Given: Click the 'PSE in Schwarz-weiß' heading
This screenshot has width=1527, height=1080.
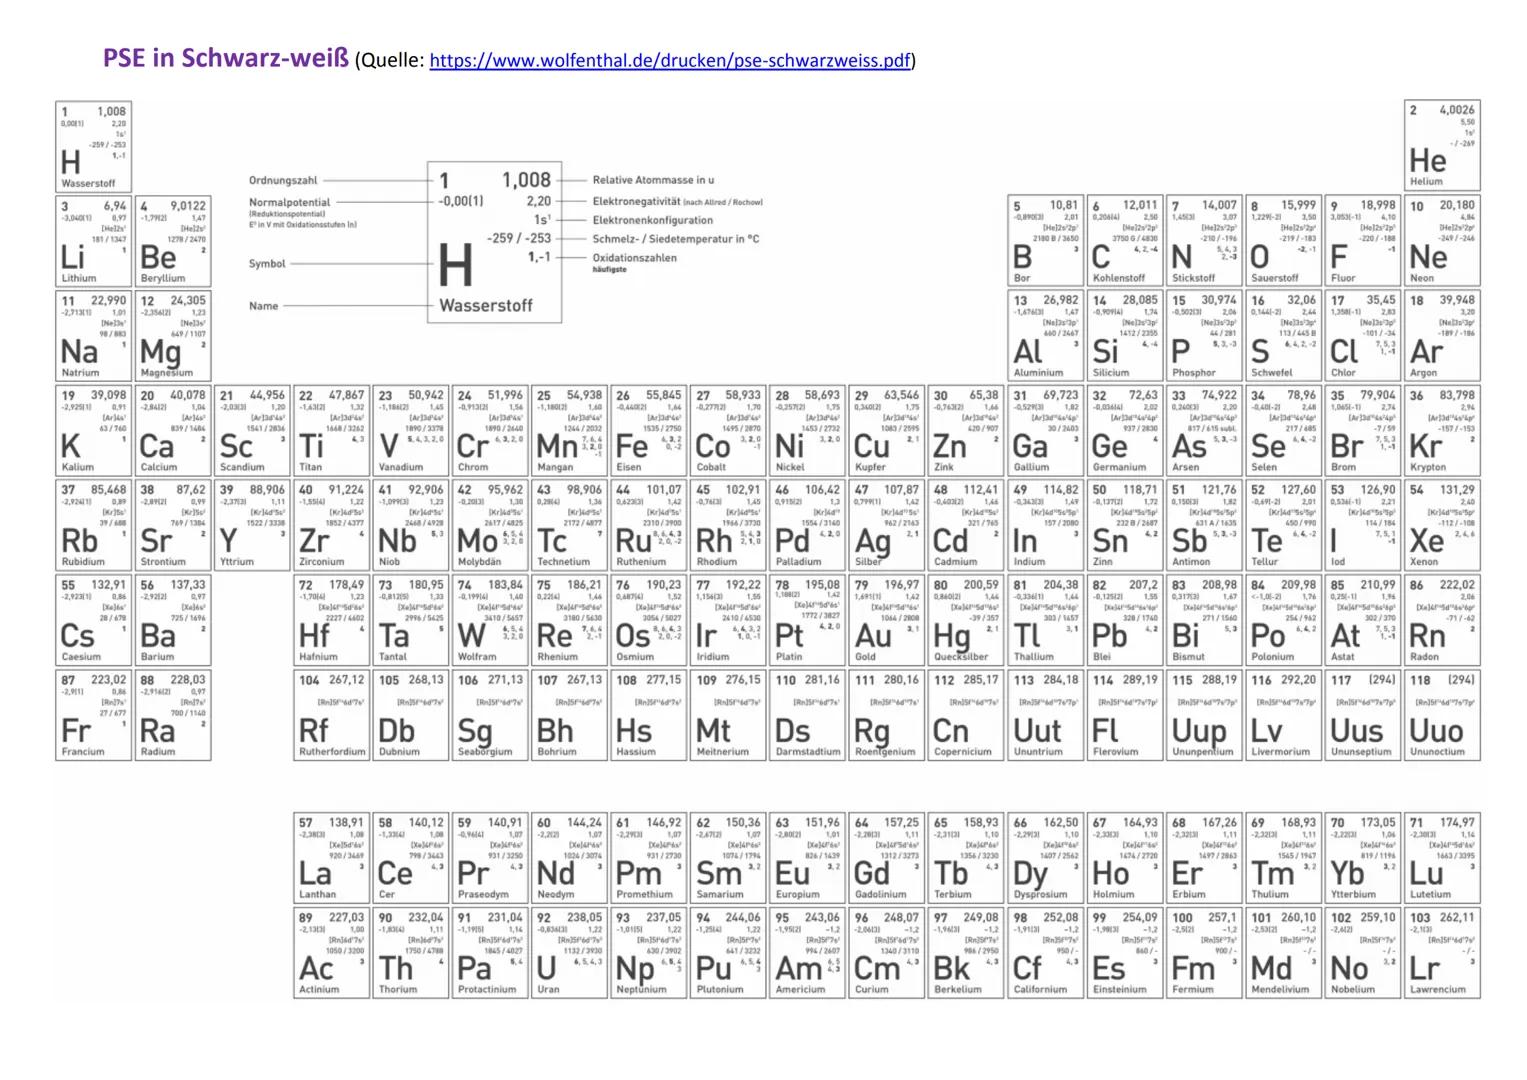Looking at the screenshot, I should pyautogui.click(x=226, y=58).
